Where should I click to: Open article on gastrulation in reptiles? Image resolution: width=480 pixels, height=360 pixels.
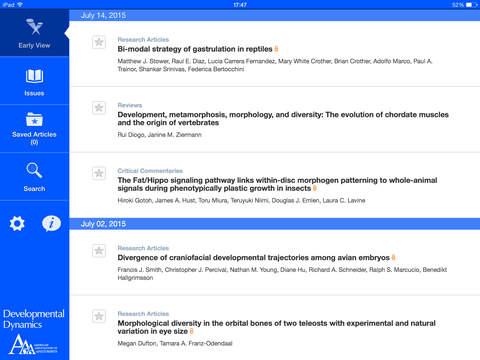[x=195, y=49]
